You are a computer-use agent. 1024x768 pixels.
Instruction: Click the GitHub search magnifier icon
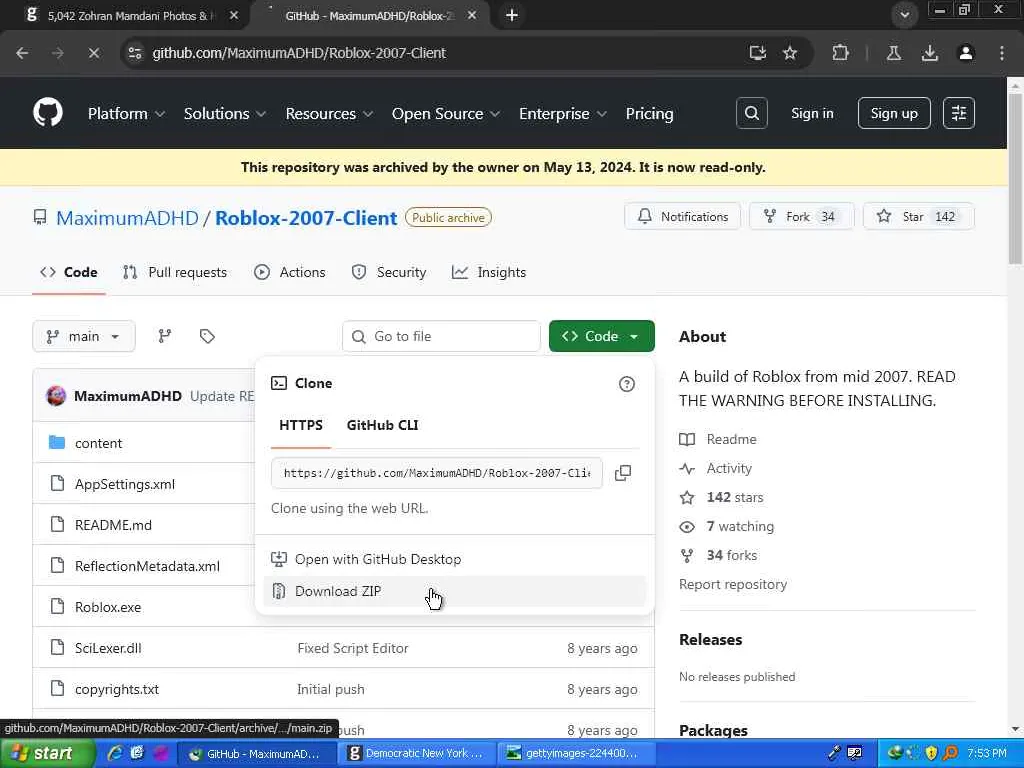[x=752, y=113]
